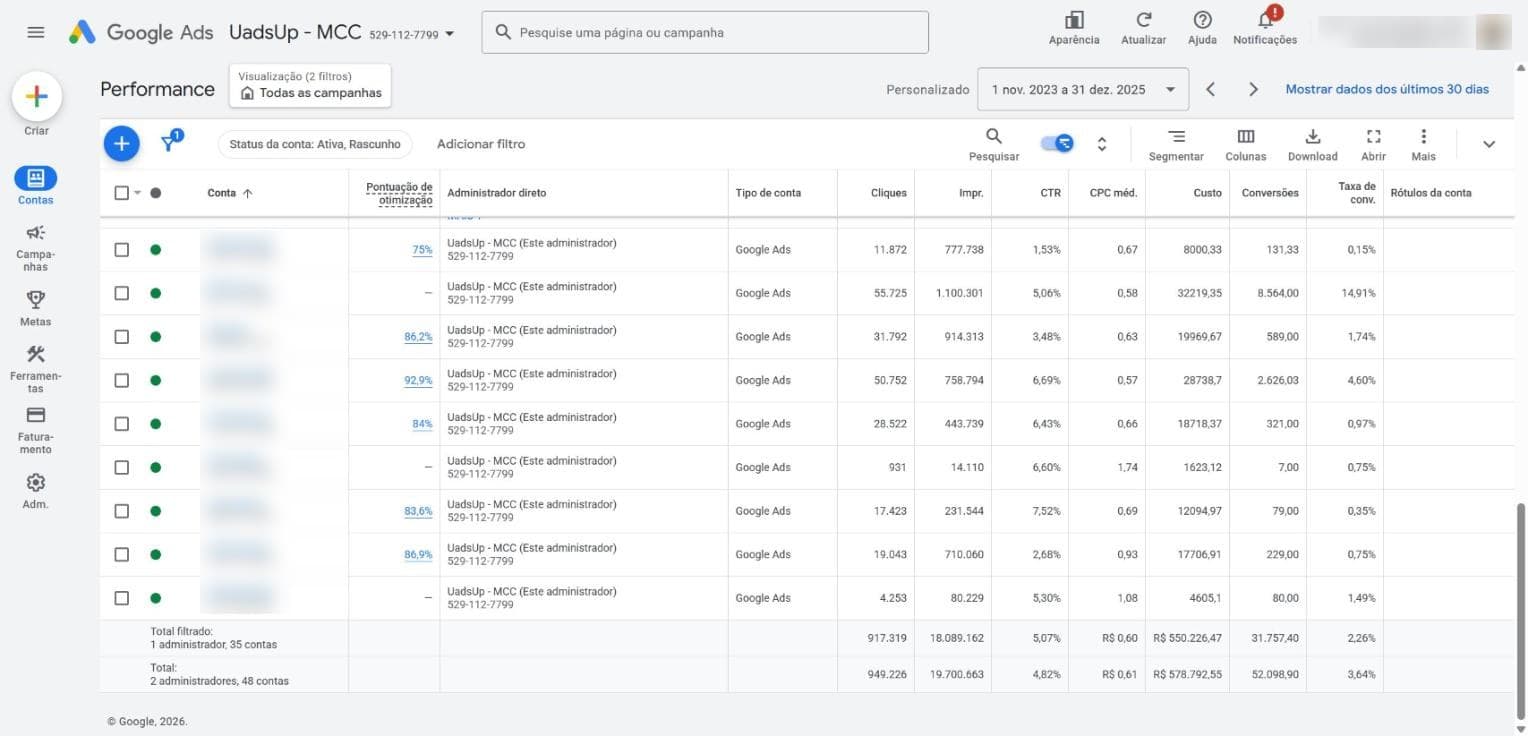Open Contas in the sidebar
Viewport: 1528px width, 736px height.
tap(36, 186)
